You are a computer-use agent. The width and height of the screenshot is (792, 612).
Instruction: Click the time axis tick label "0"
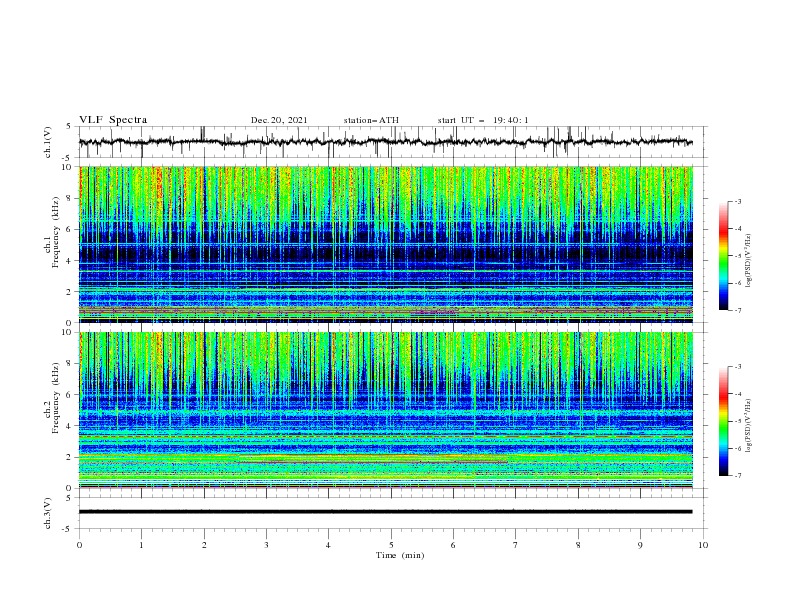pos(79,545)
